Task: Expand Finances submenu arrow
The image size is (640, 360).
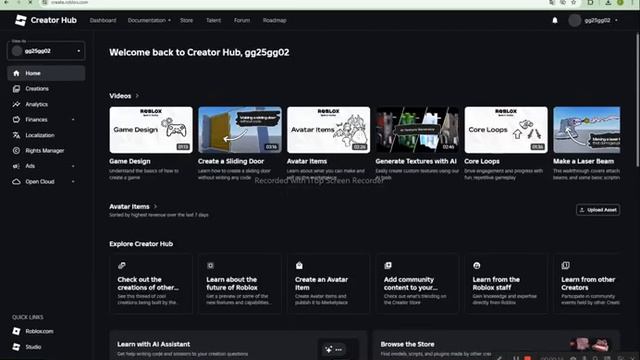Action: pyautogui.click(x=73, y=120)
